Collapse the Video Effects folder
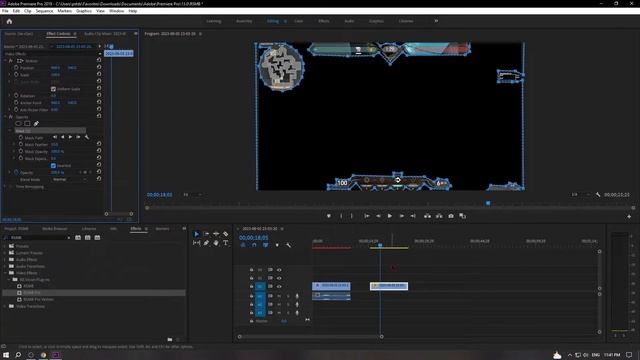Image resolution: width=640 pixels, height=360 pixels. coord(5,273)
